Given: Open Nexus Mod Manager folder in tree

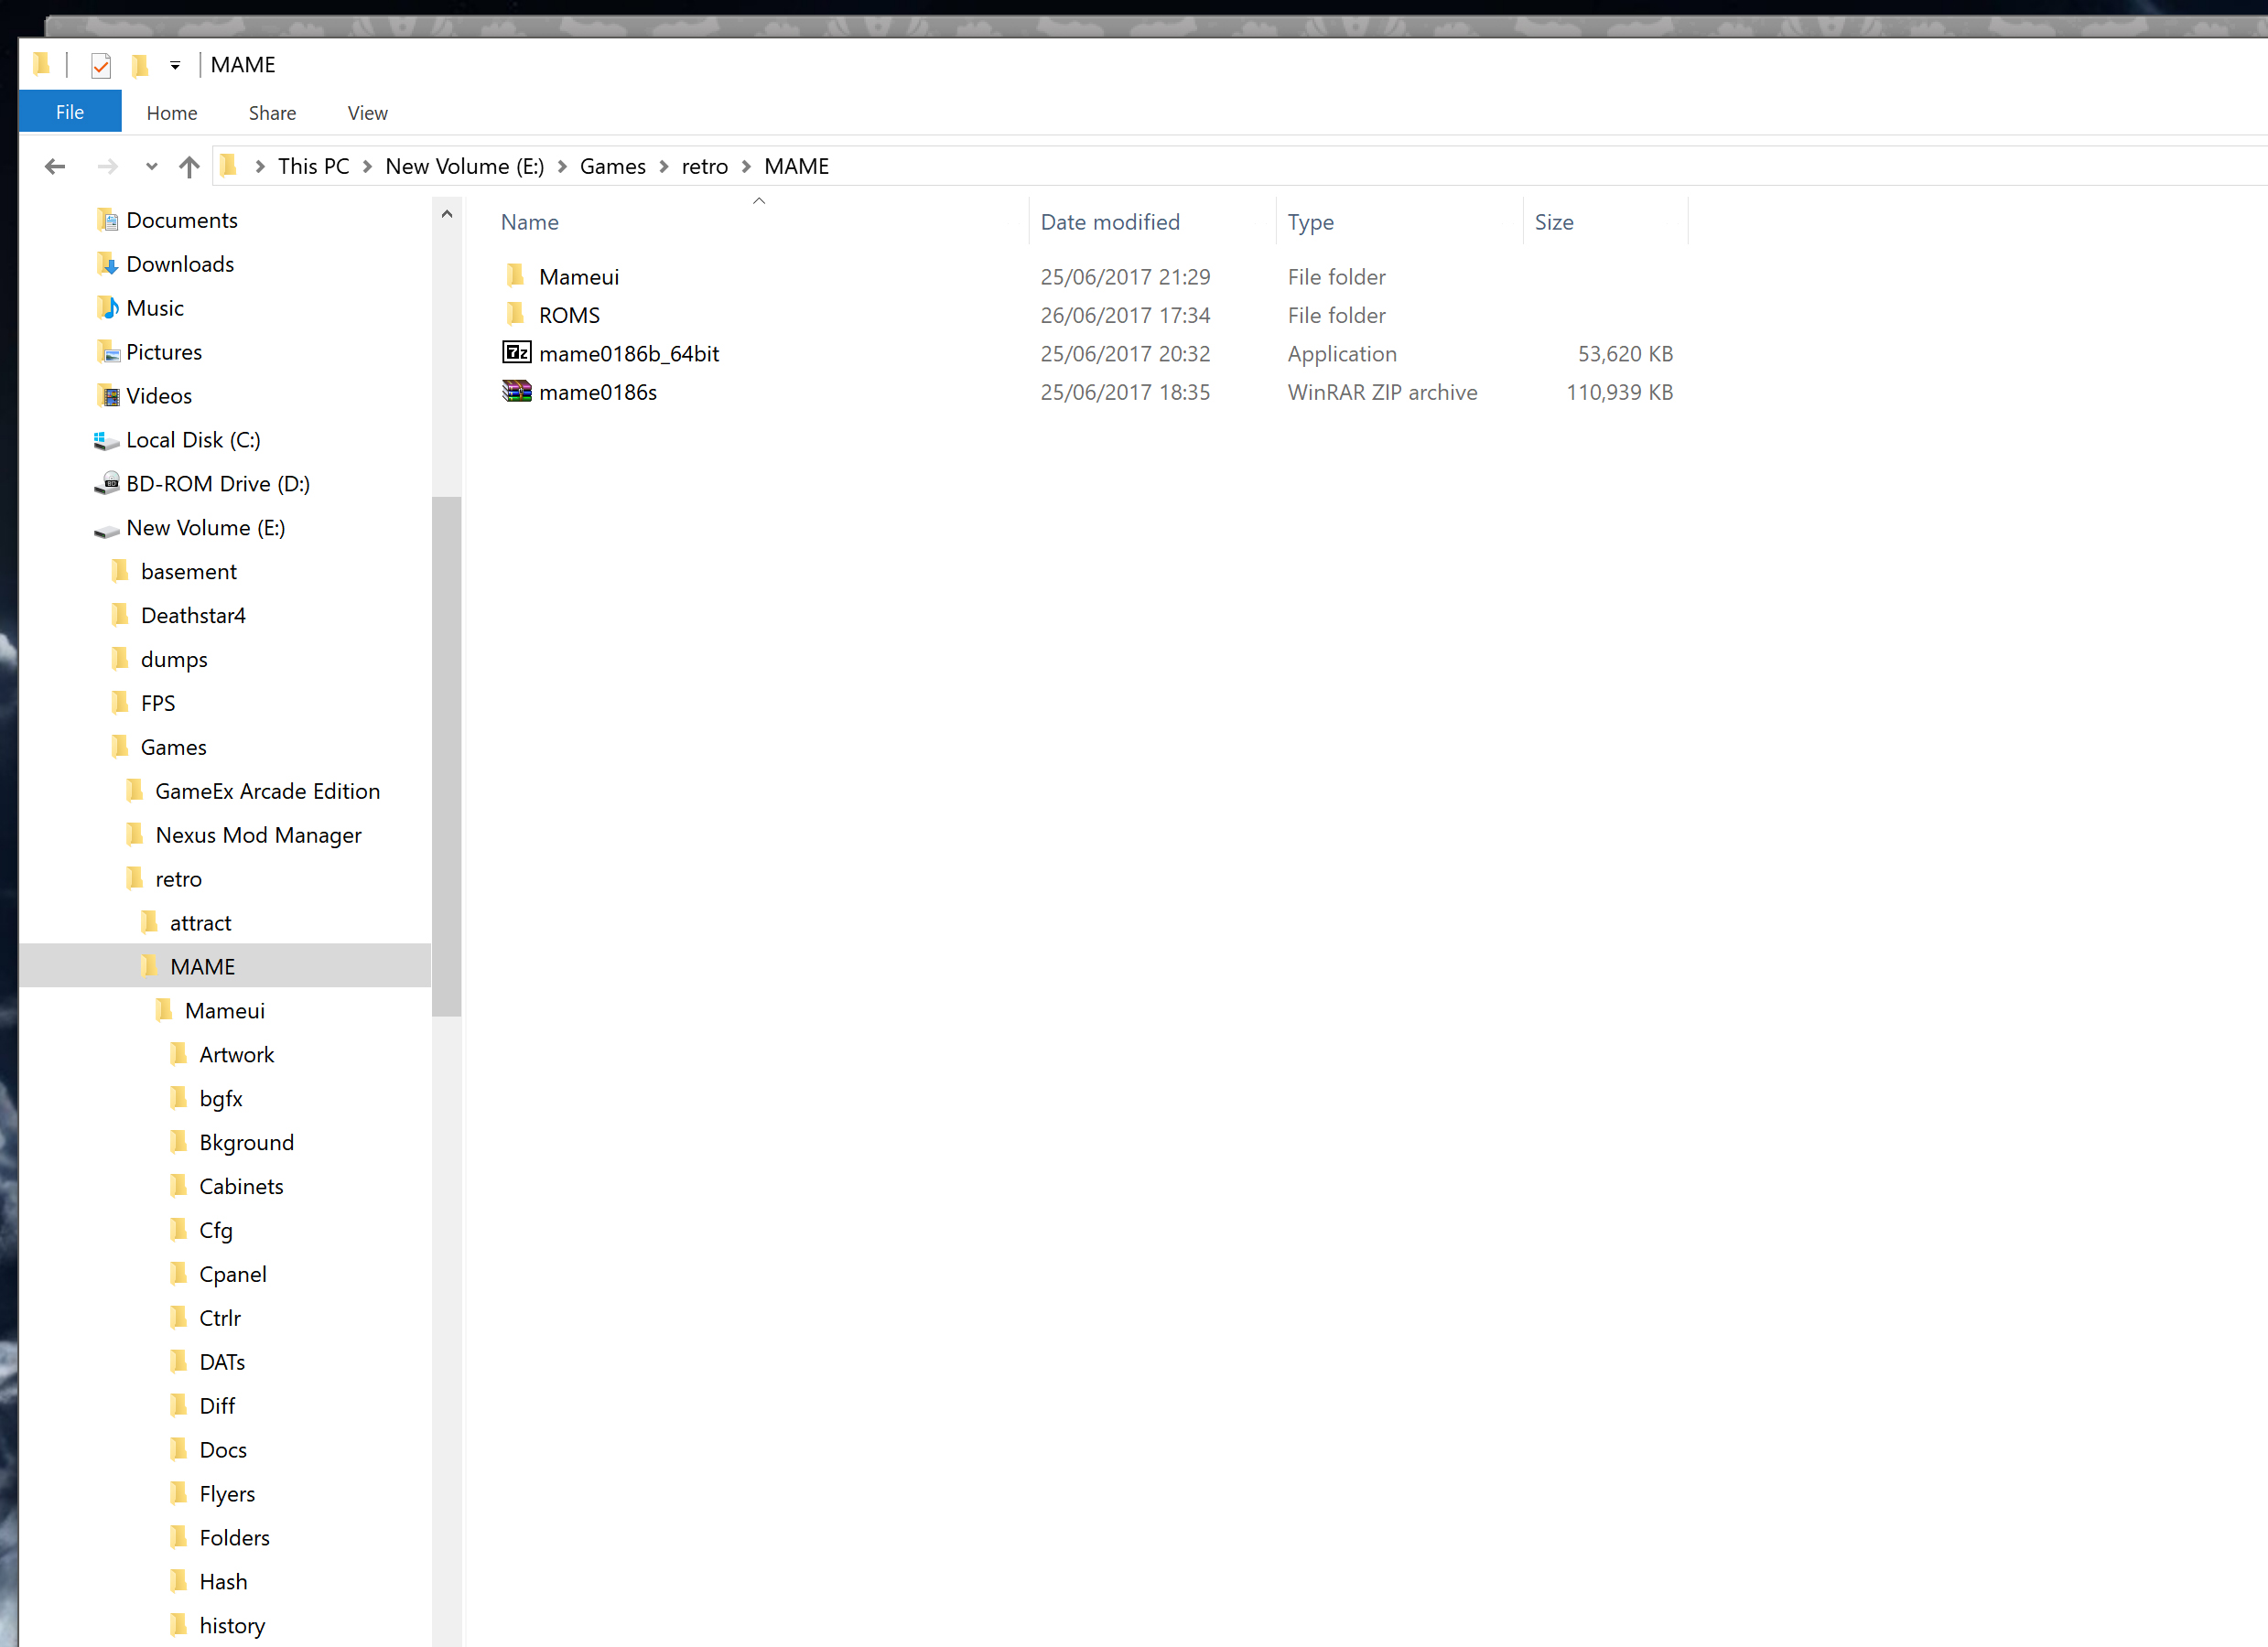Looking at the screenshot, I should [x=258, y=835].
